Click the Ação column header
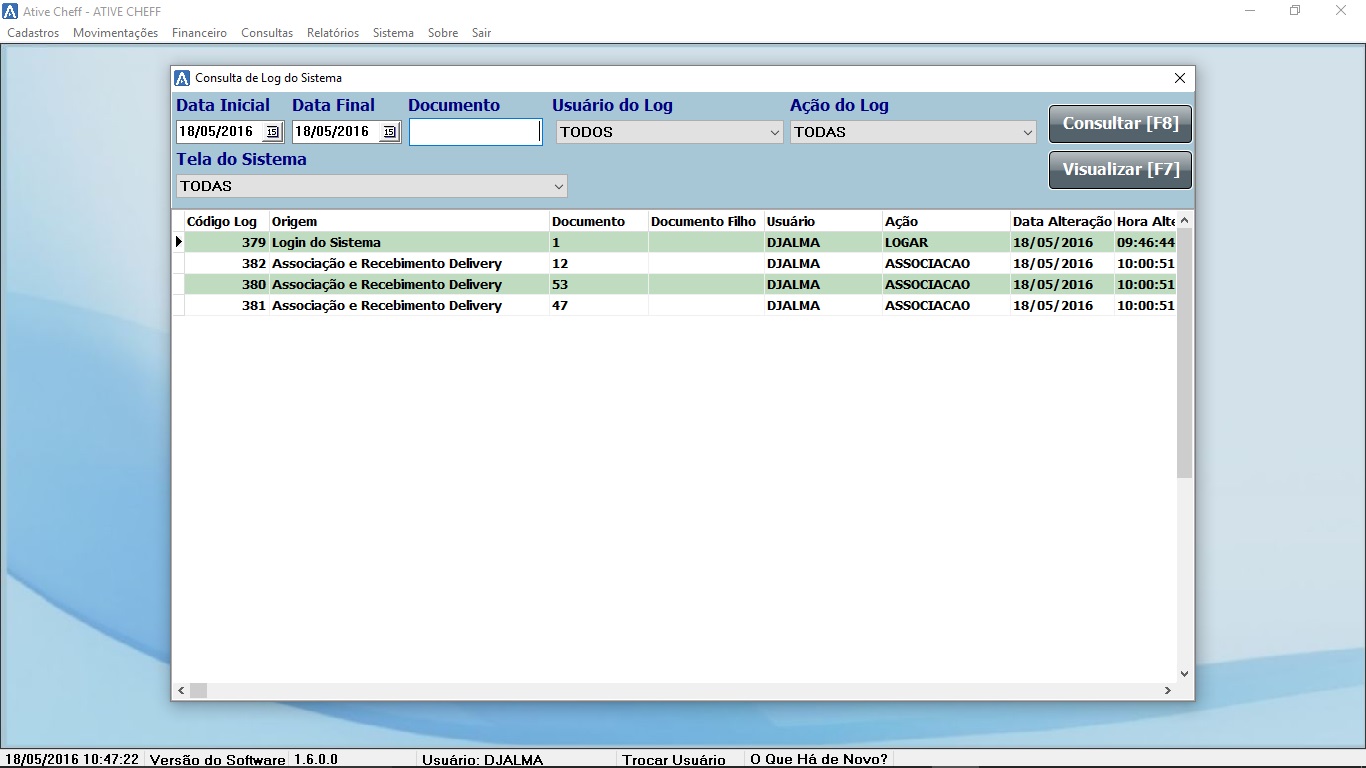The width and height of the screenshot is (1366, 768). [x=946, y=222]
